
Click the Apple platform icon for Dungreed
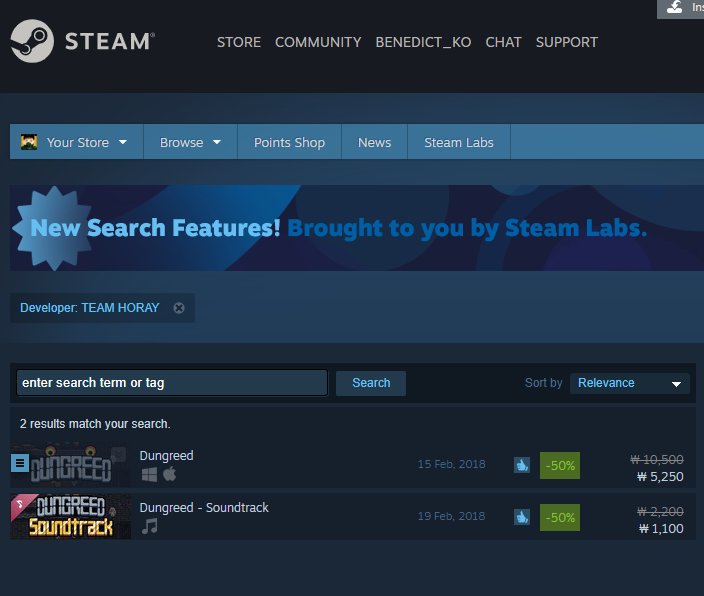click(x=170, y=474)
